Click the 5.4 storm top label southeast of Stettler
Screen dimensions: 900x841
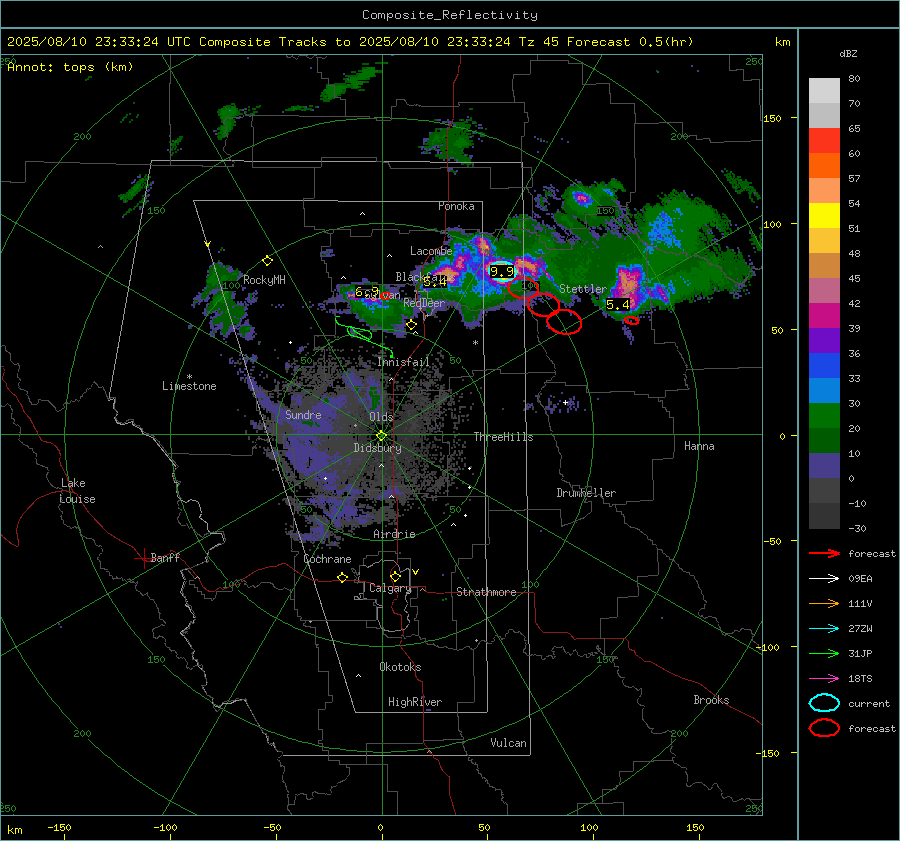(x=618, y=305)
